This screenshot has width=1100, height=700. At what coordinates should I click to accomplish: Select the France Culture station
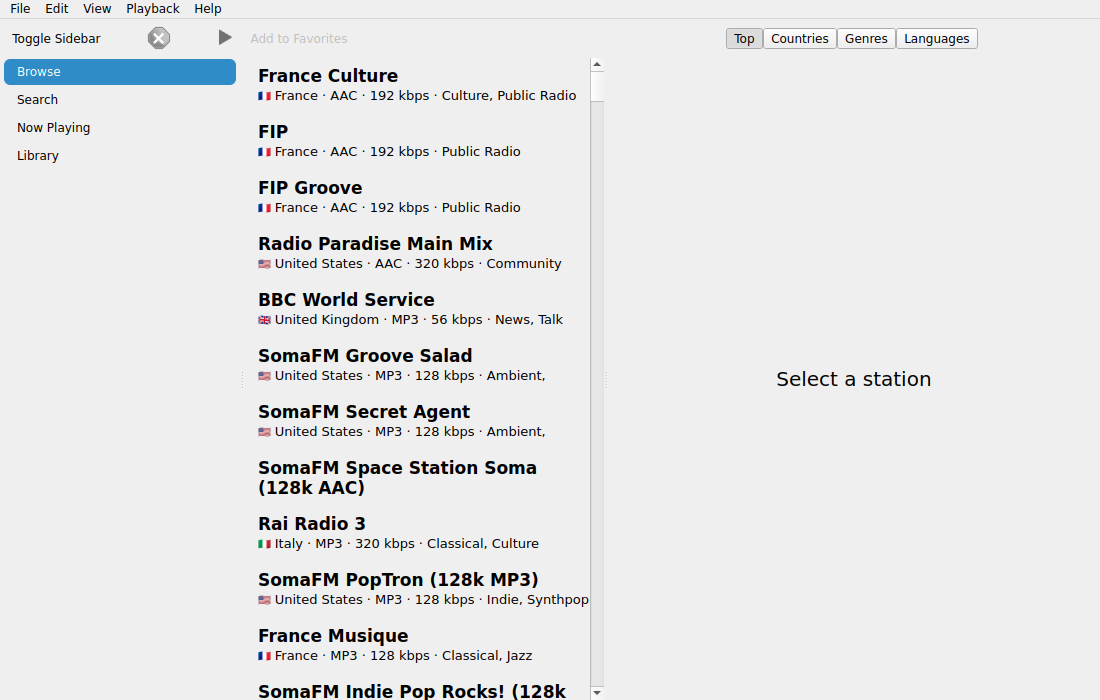point(422,85)
